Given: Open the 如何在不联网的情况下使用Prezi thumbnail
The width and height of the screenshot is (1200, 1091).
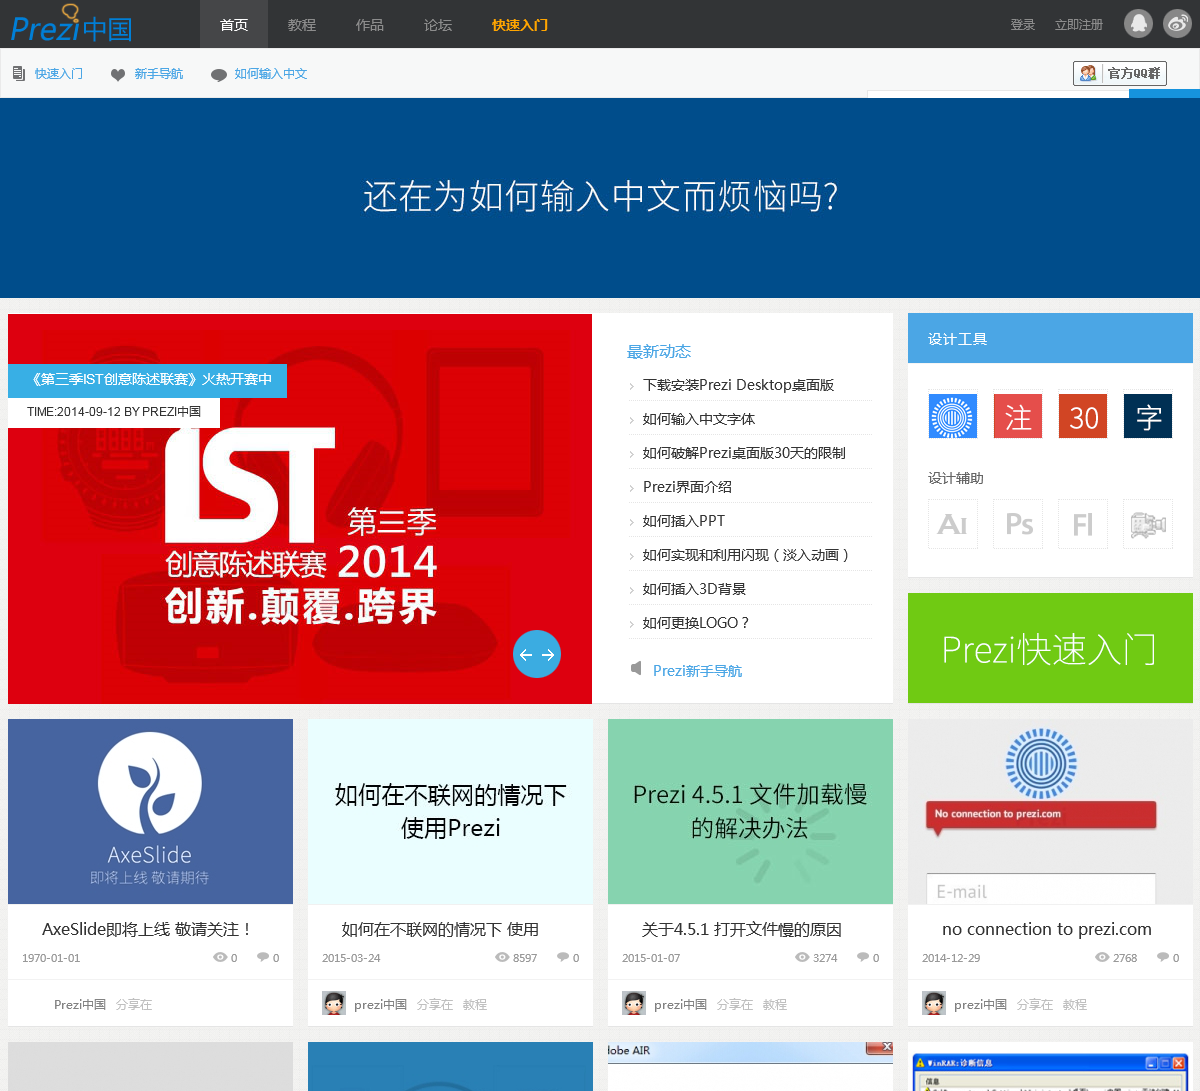Looking at the screenshot, I should pos(450,811).
